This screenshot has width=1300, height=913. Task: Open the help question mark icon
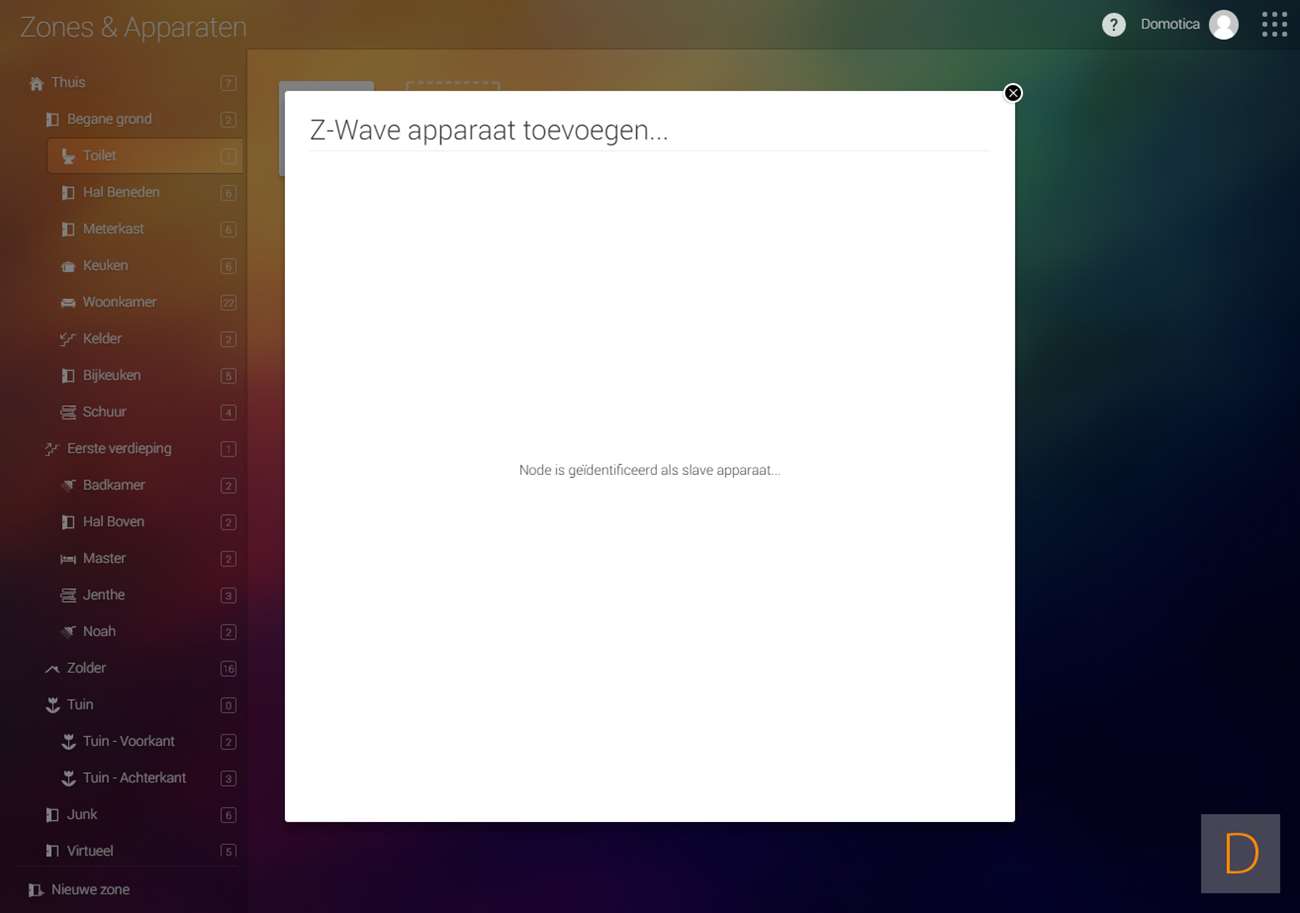tap(1113, 25)
